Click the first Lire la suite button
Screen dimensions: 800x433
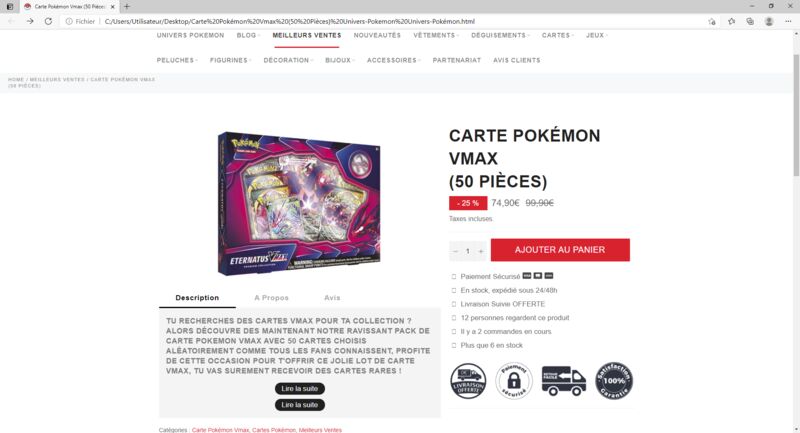(x=299, y=389)
